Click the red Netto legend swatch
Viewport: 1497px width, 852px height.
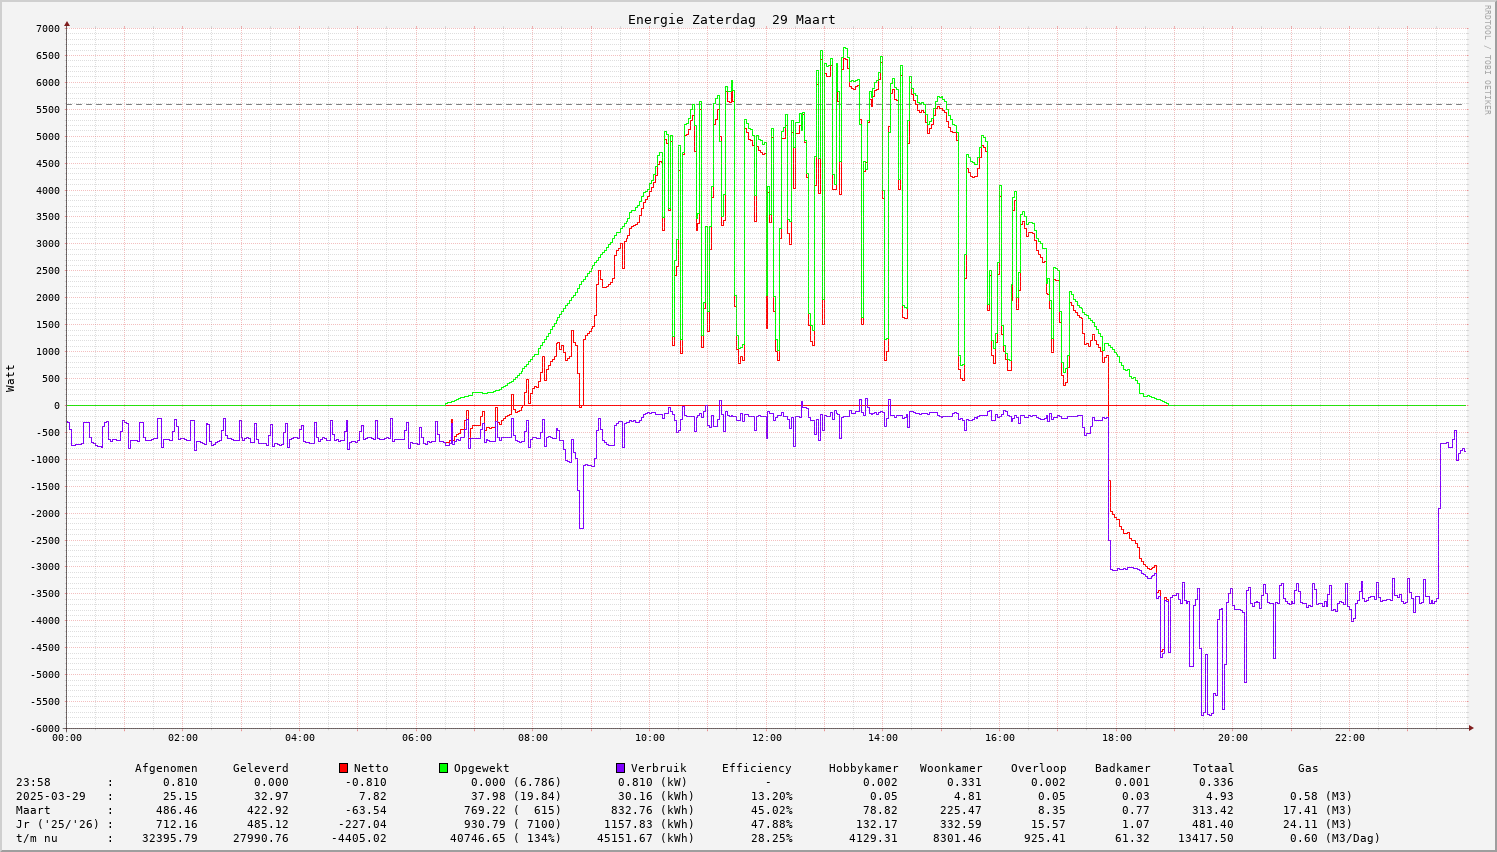click(x=343, y=768)
